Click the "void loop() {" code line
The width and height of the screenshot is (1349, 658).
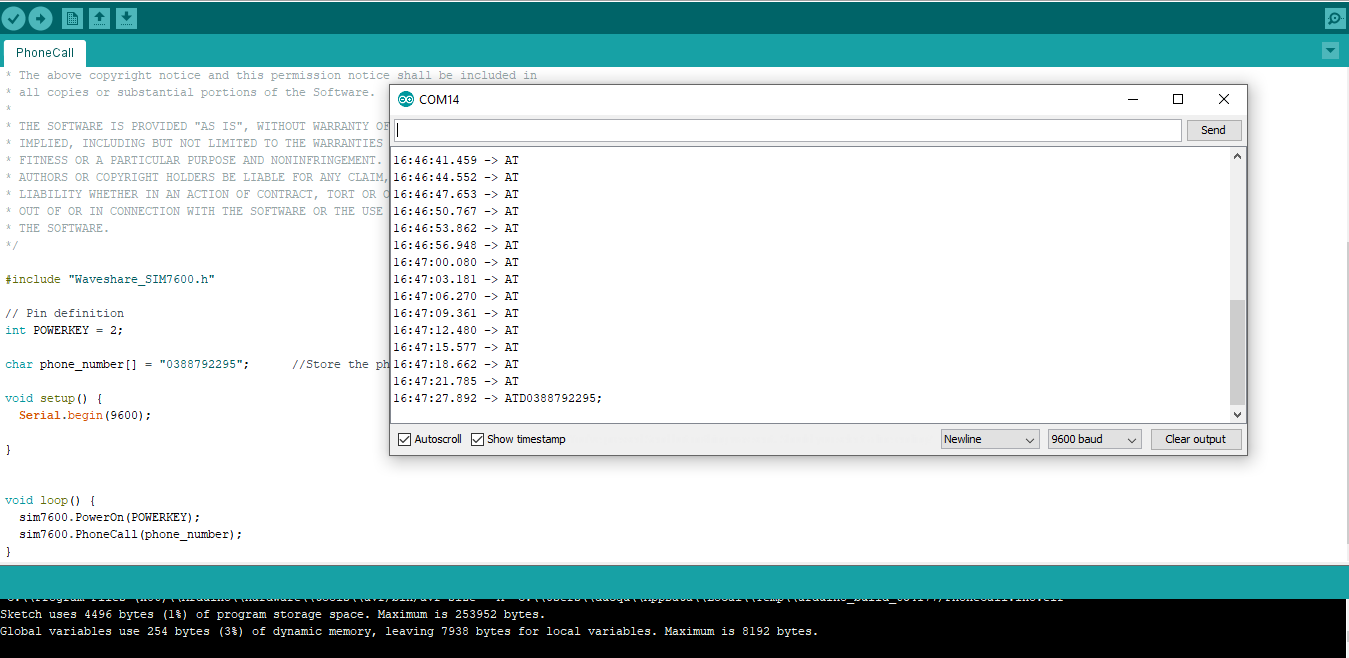click(50, 500)
